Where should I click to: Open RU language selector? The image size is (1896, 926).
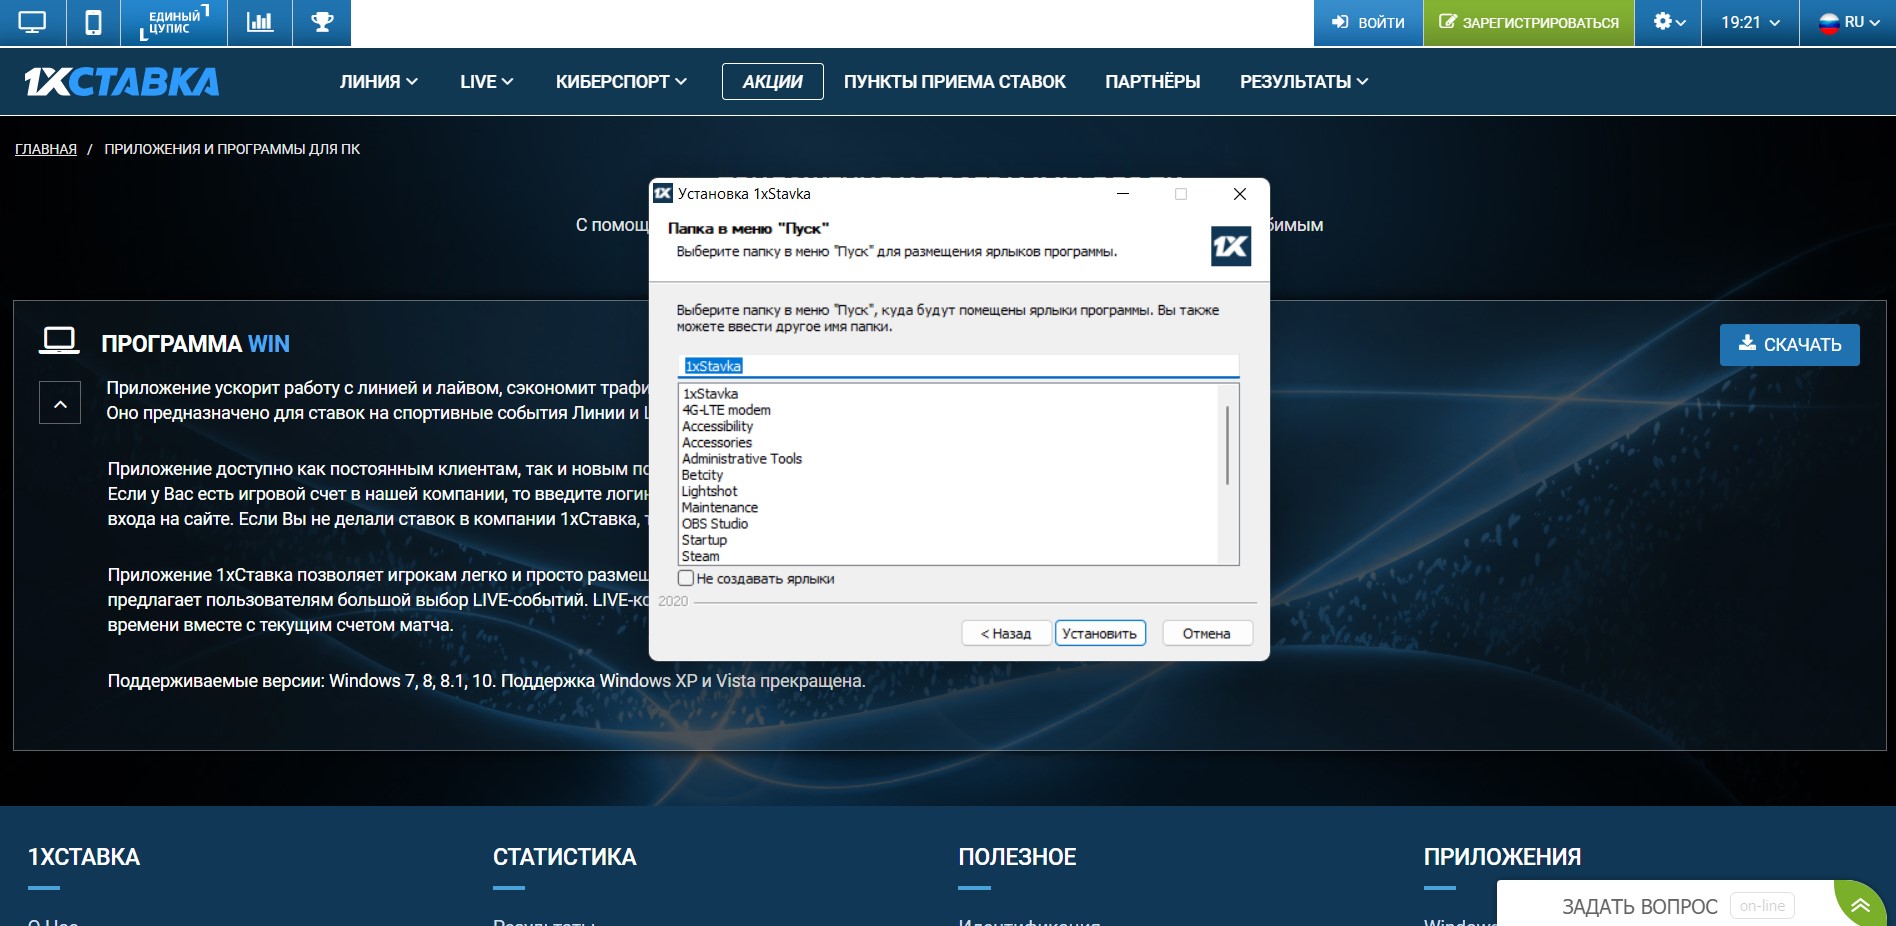pos(1847,22)
